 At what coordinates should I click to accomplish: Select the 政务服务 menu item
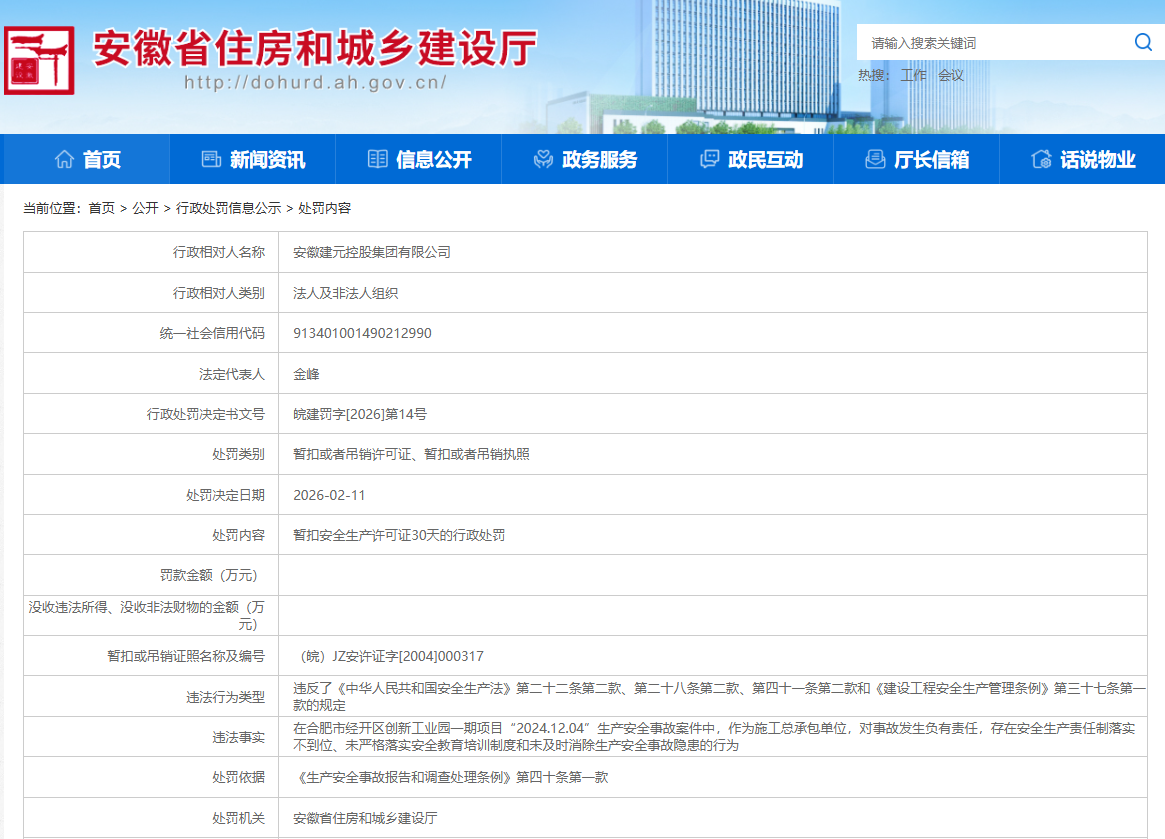[x=599, y=160]
